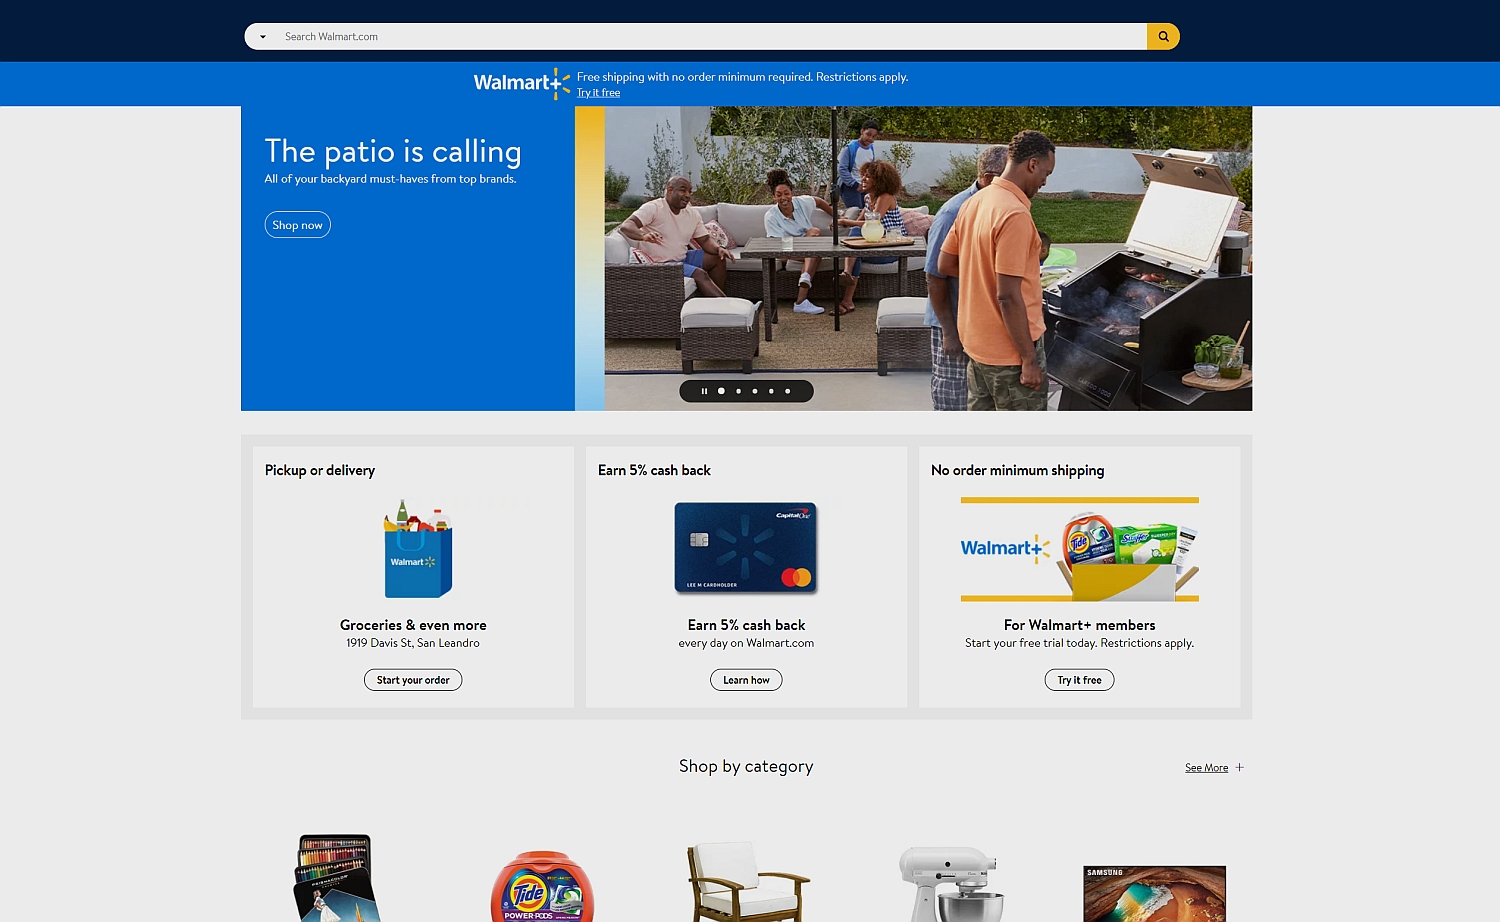
Task: Click address 1919 Davis St, San Leandro
Action: (x=413, y=643)
